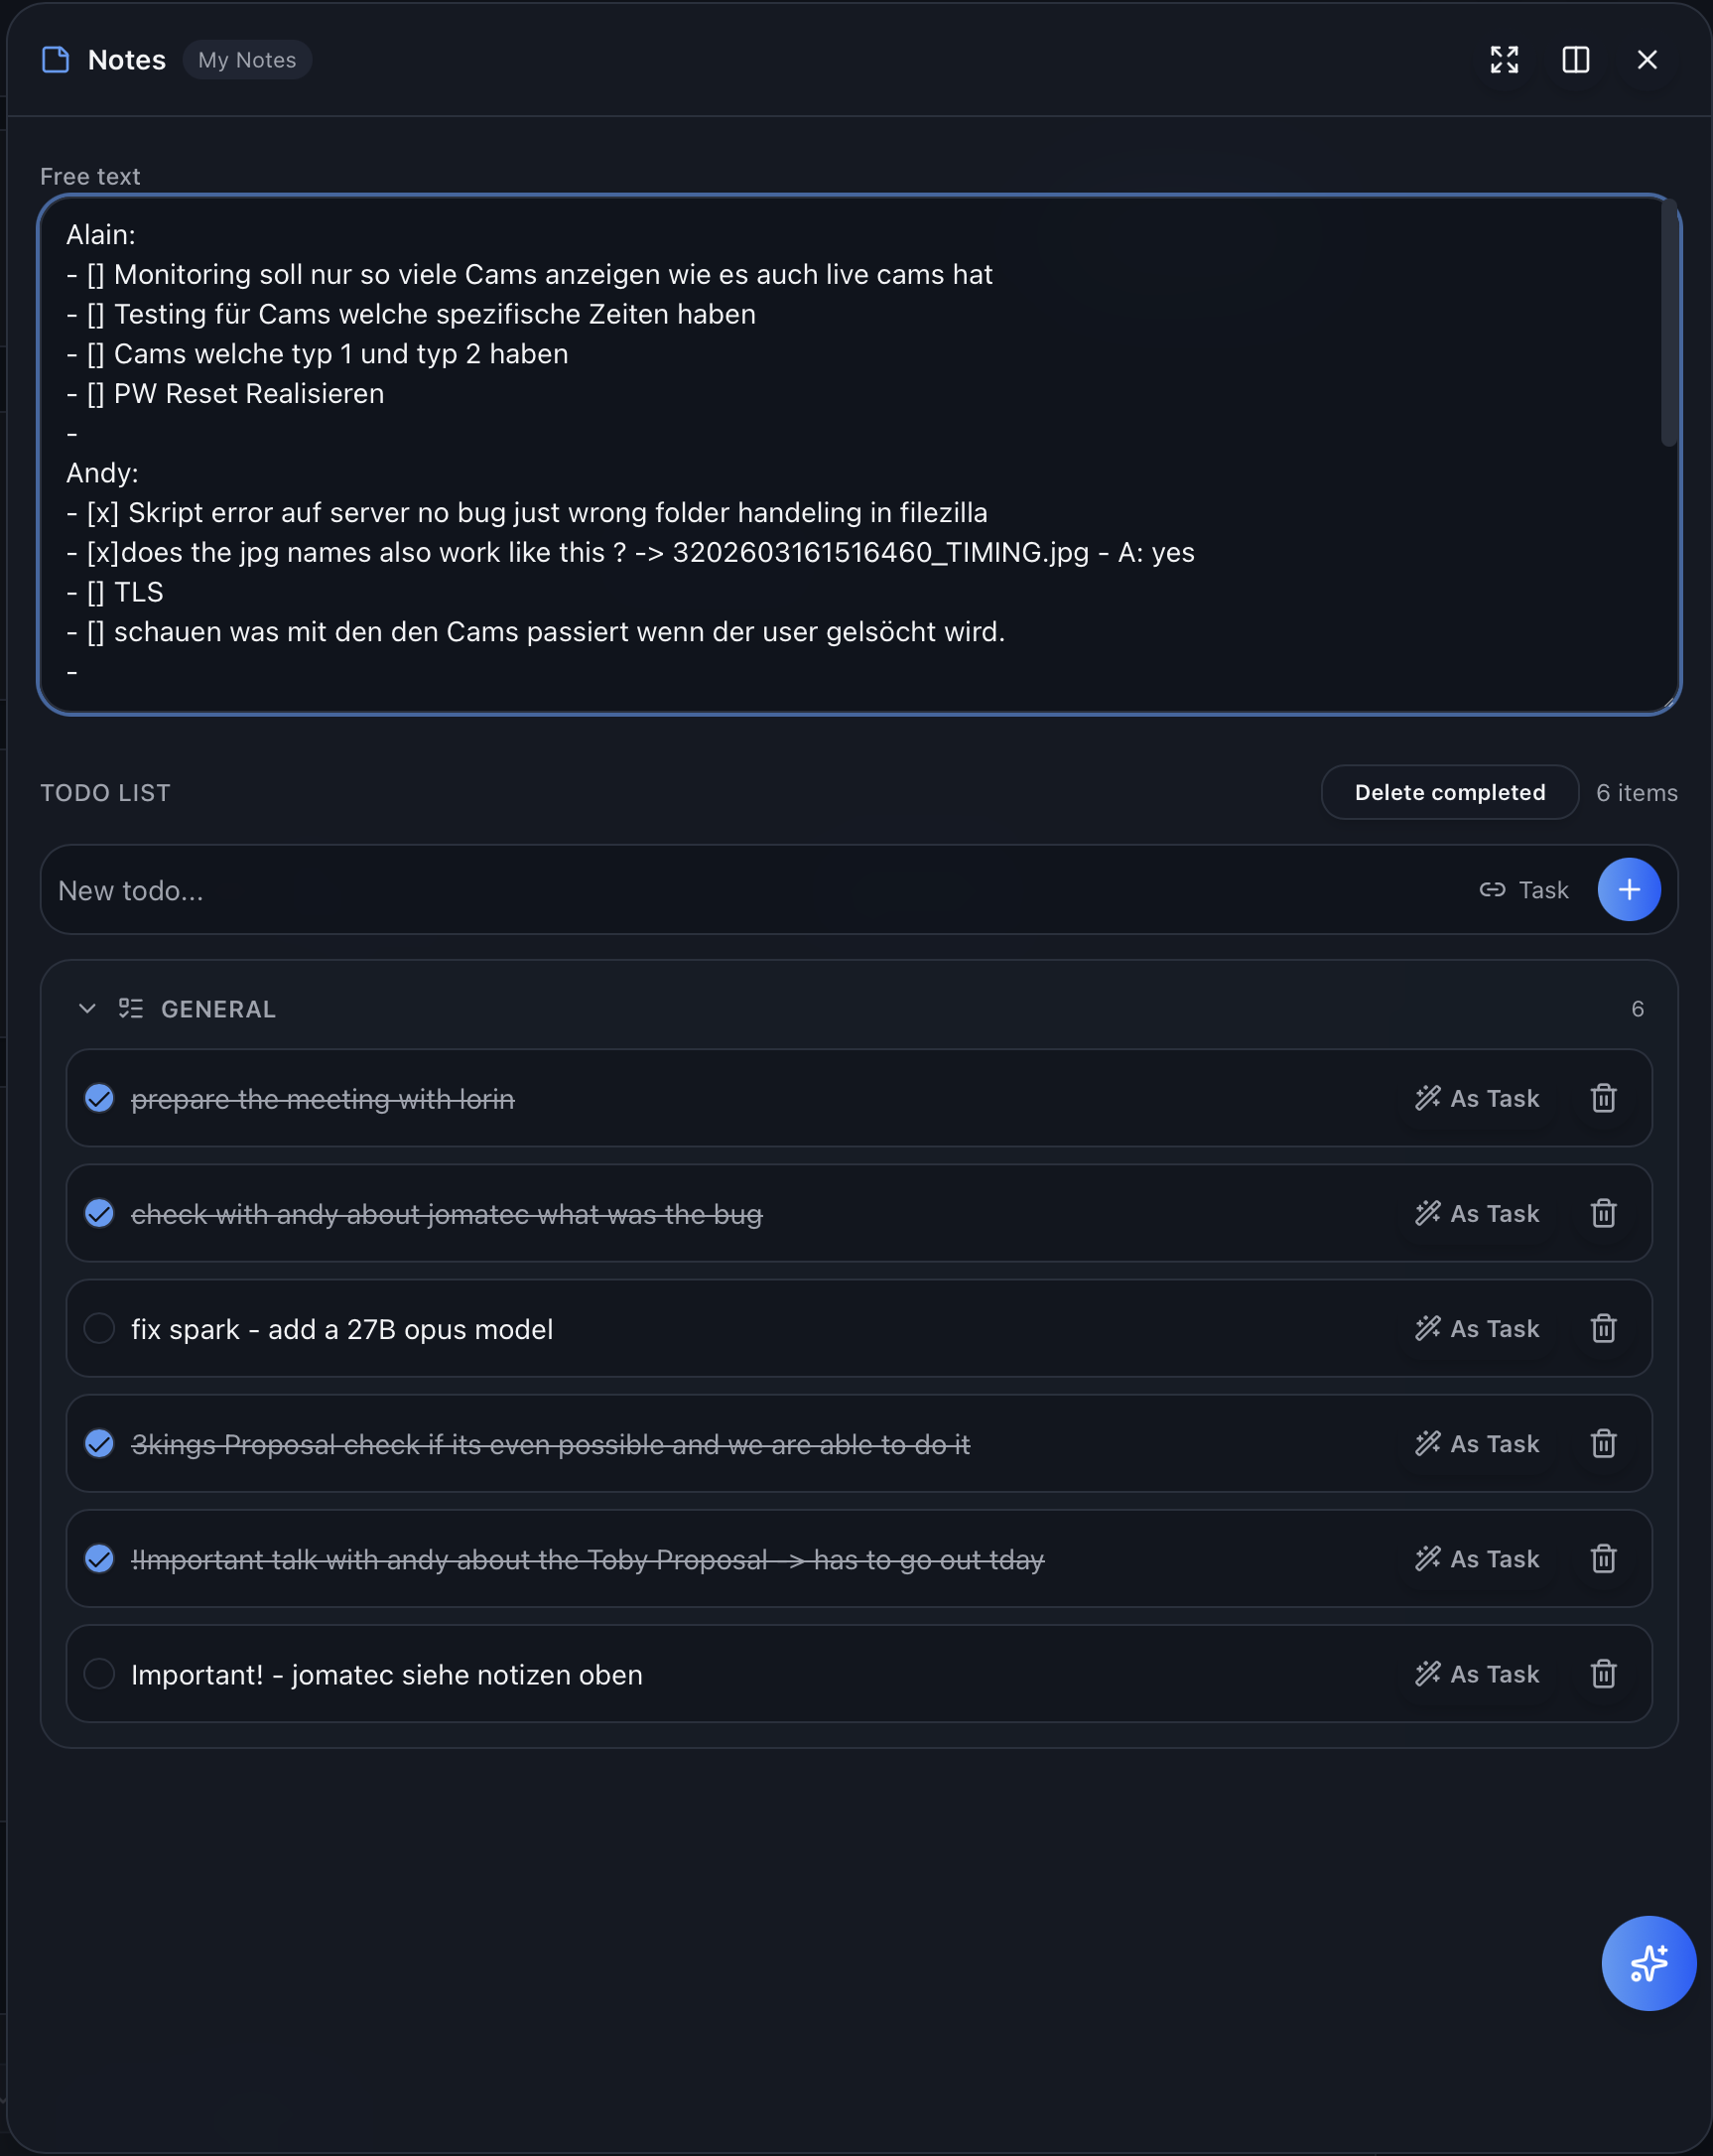The width and height of the screenshot is (1713, 2156).
Task: Click As Task for the Toby Proposal todo
Action: [1477, 1558]
